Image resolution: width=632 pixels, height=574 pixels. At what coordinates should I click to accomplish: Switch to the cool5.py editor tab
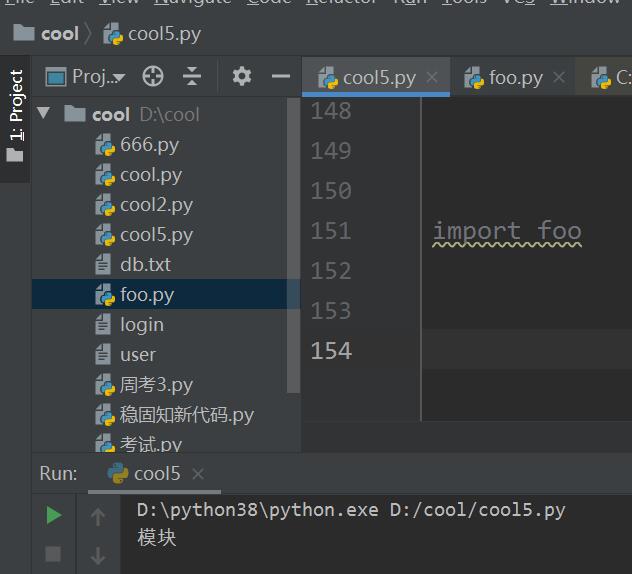tap(375, 77)
